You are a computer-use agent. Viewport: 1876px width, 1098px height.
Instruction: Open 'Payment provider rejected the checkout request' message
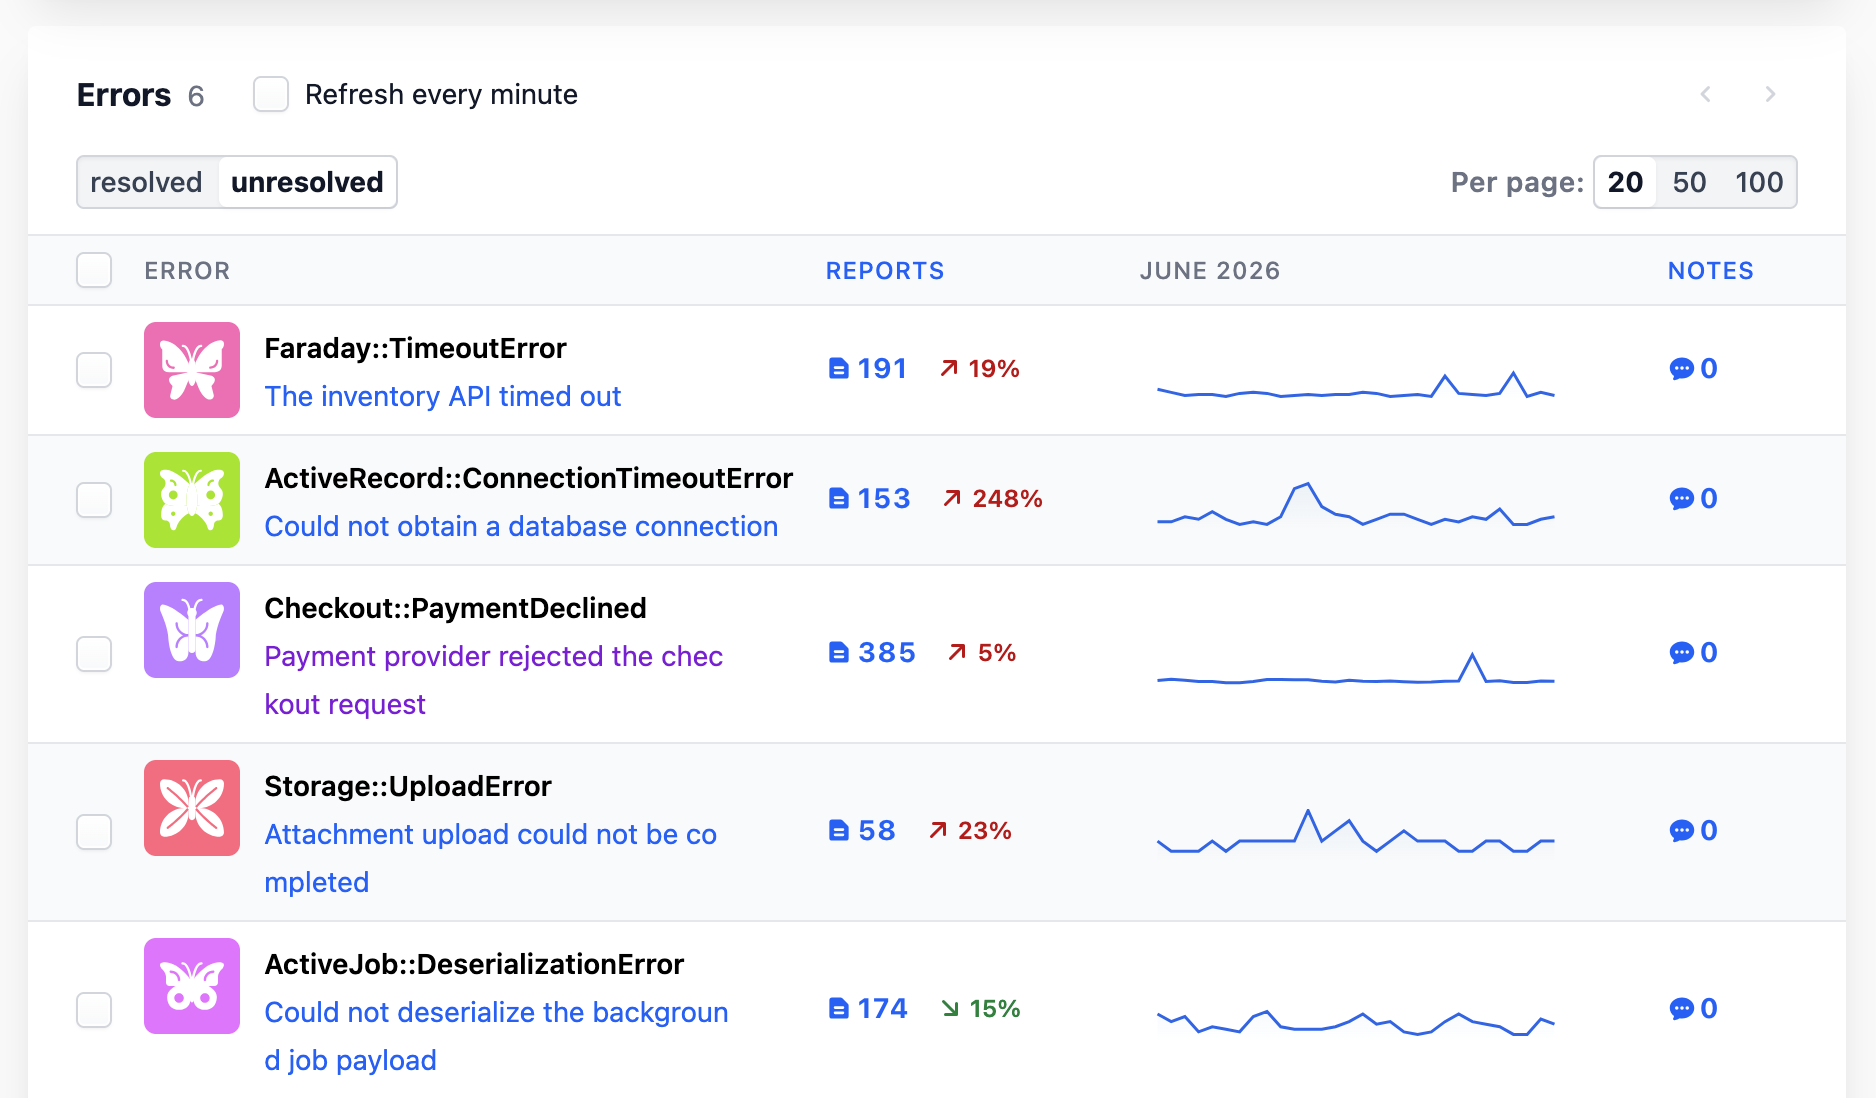(x=494, y=680)
